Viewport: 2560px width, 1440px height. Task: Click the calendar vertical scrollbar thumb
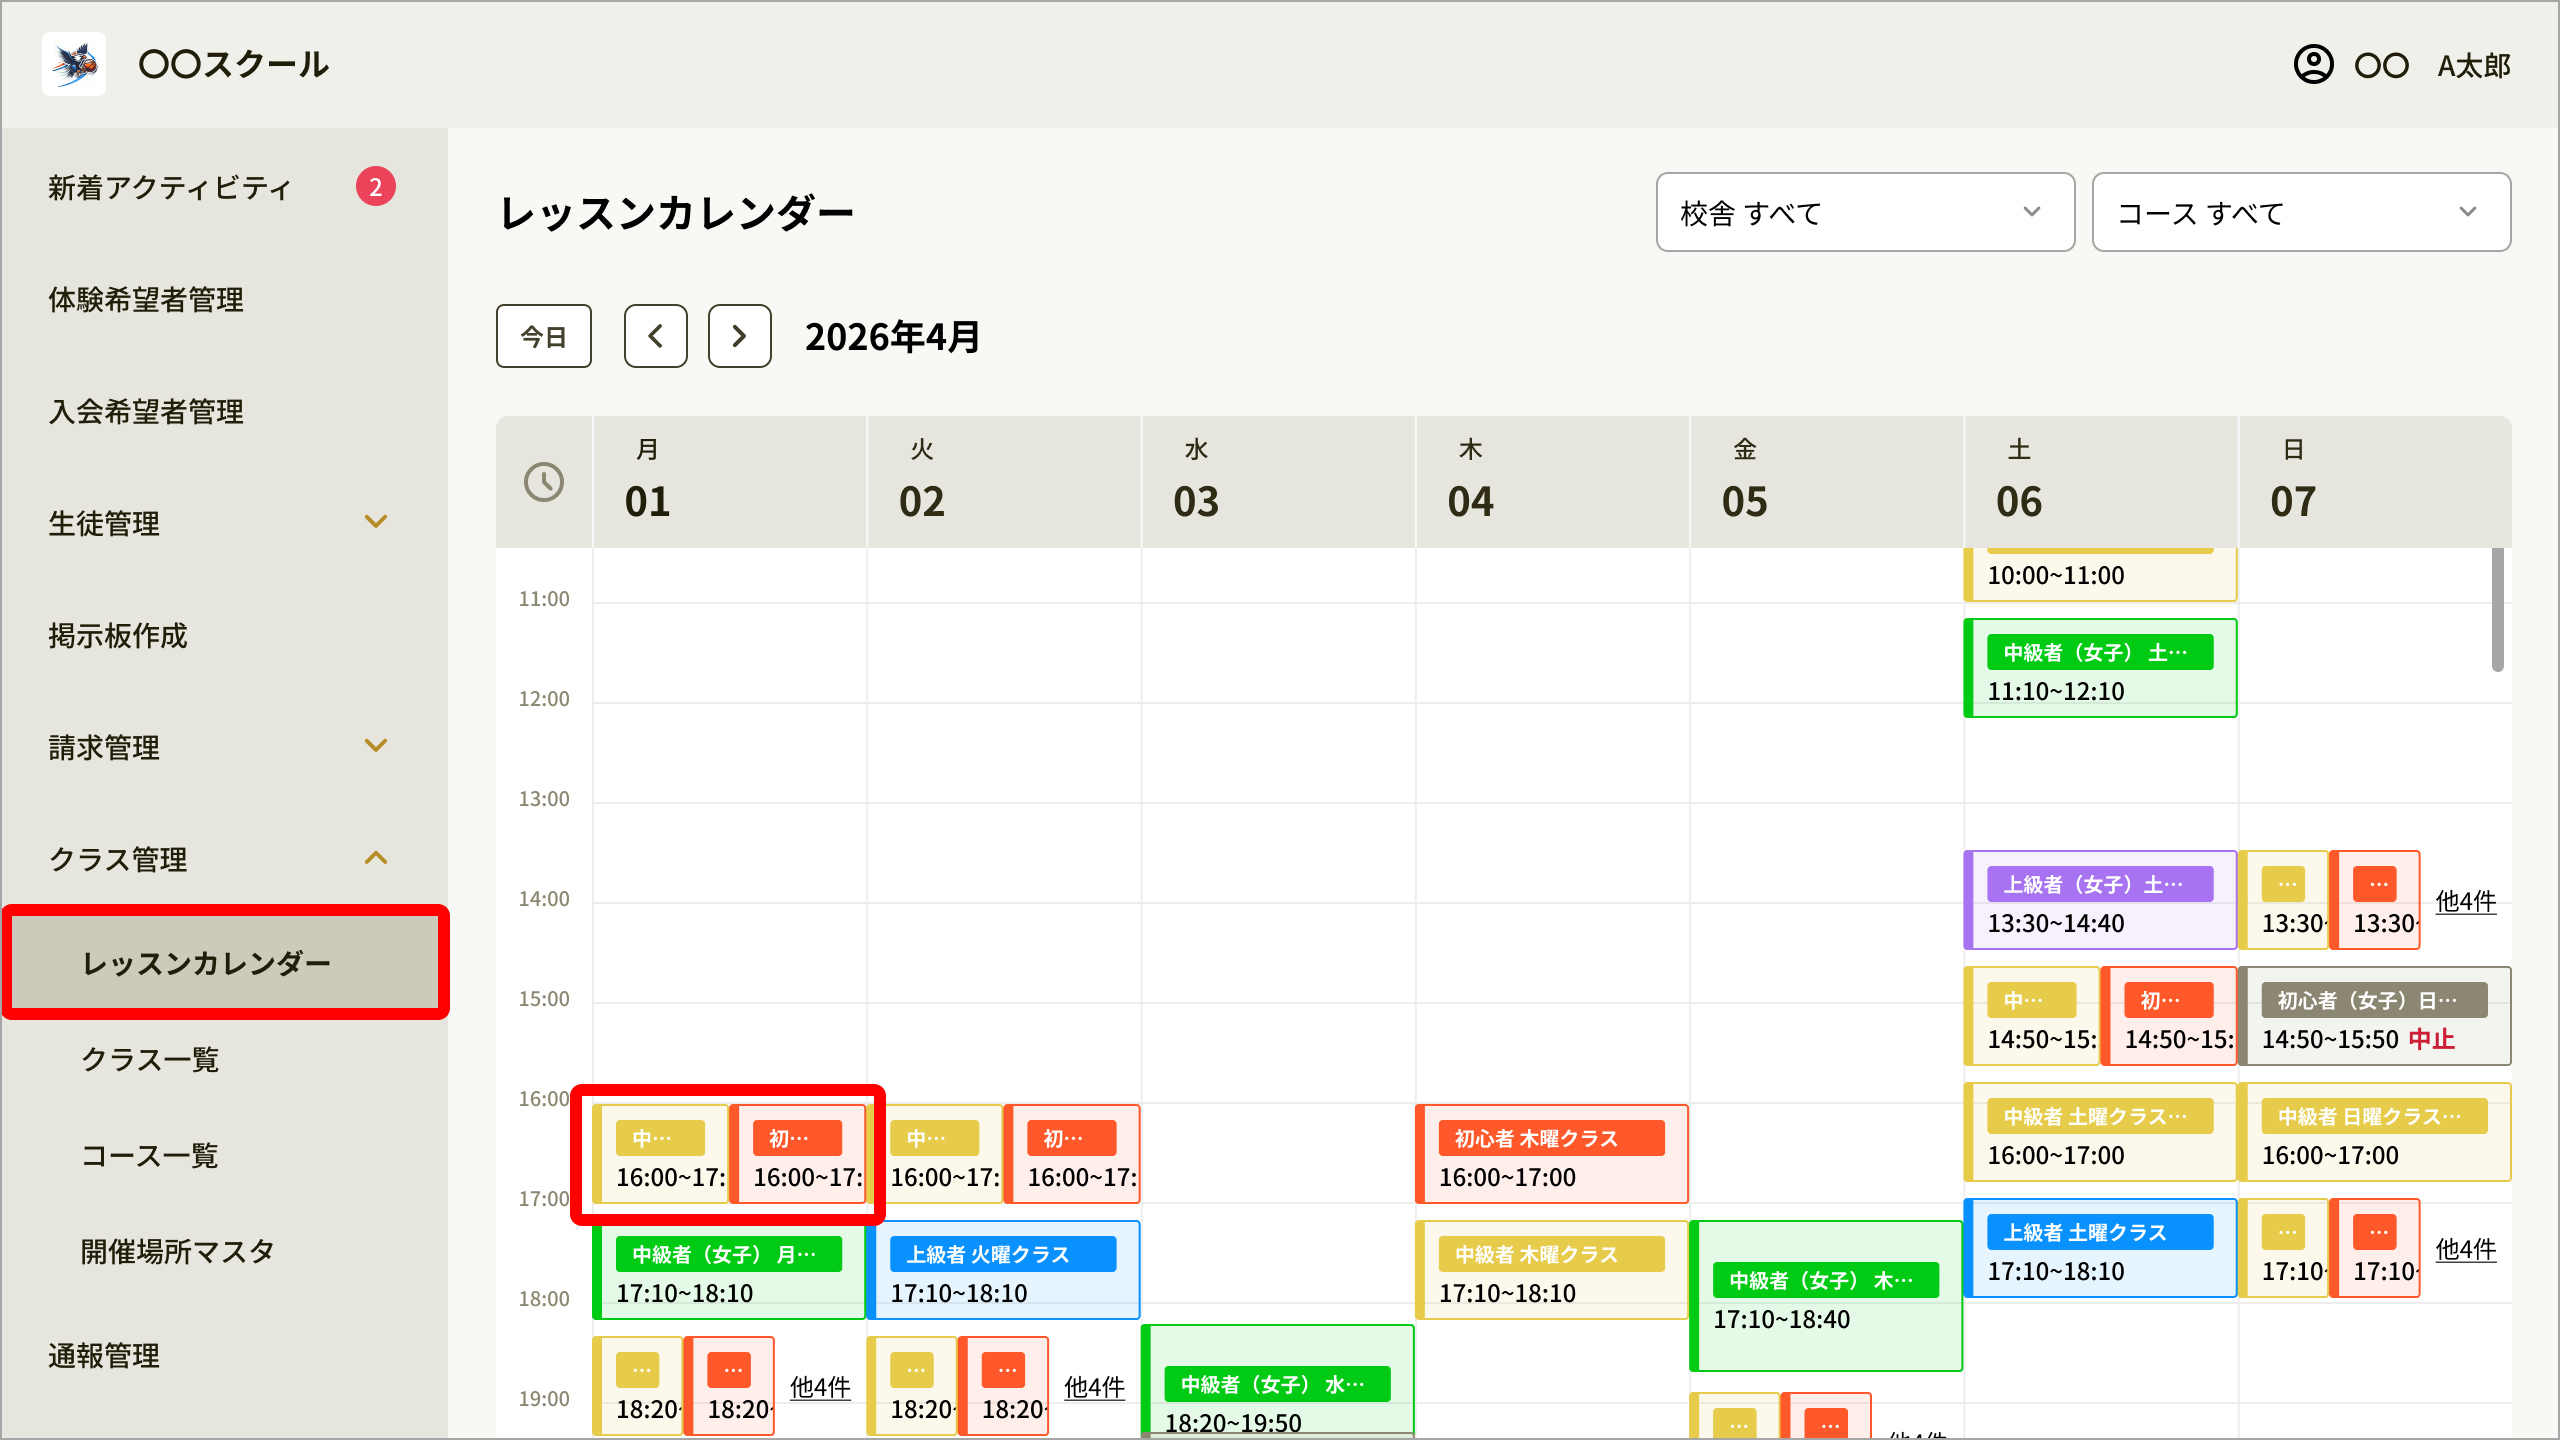coord(2497,609)
